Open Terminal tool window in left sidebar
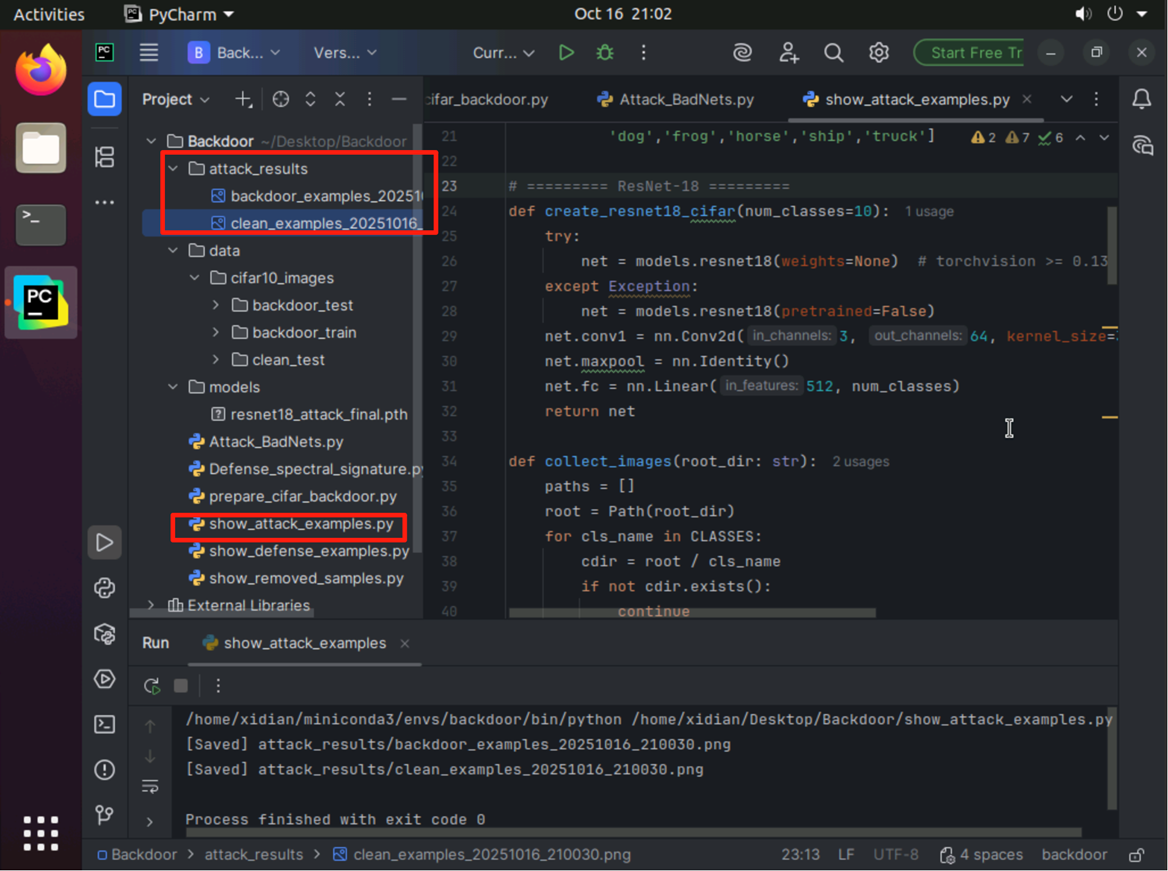Viewport: 1168px width, 871px height. [x=105, y=724]
